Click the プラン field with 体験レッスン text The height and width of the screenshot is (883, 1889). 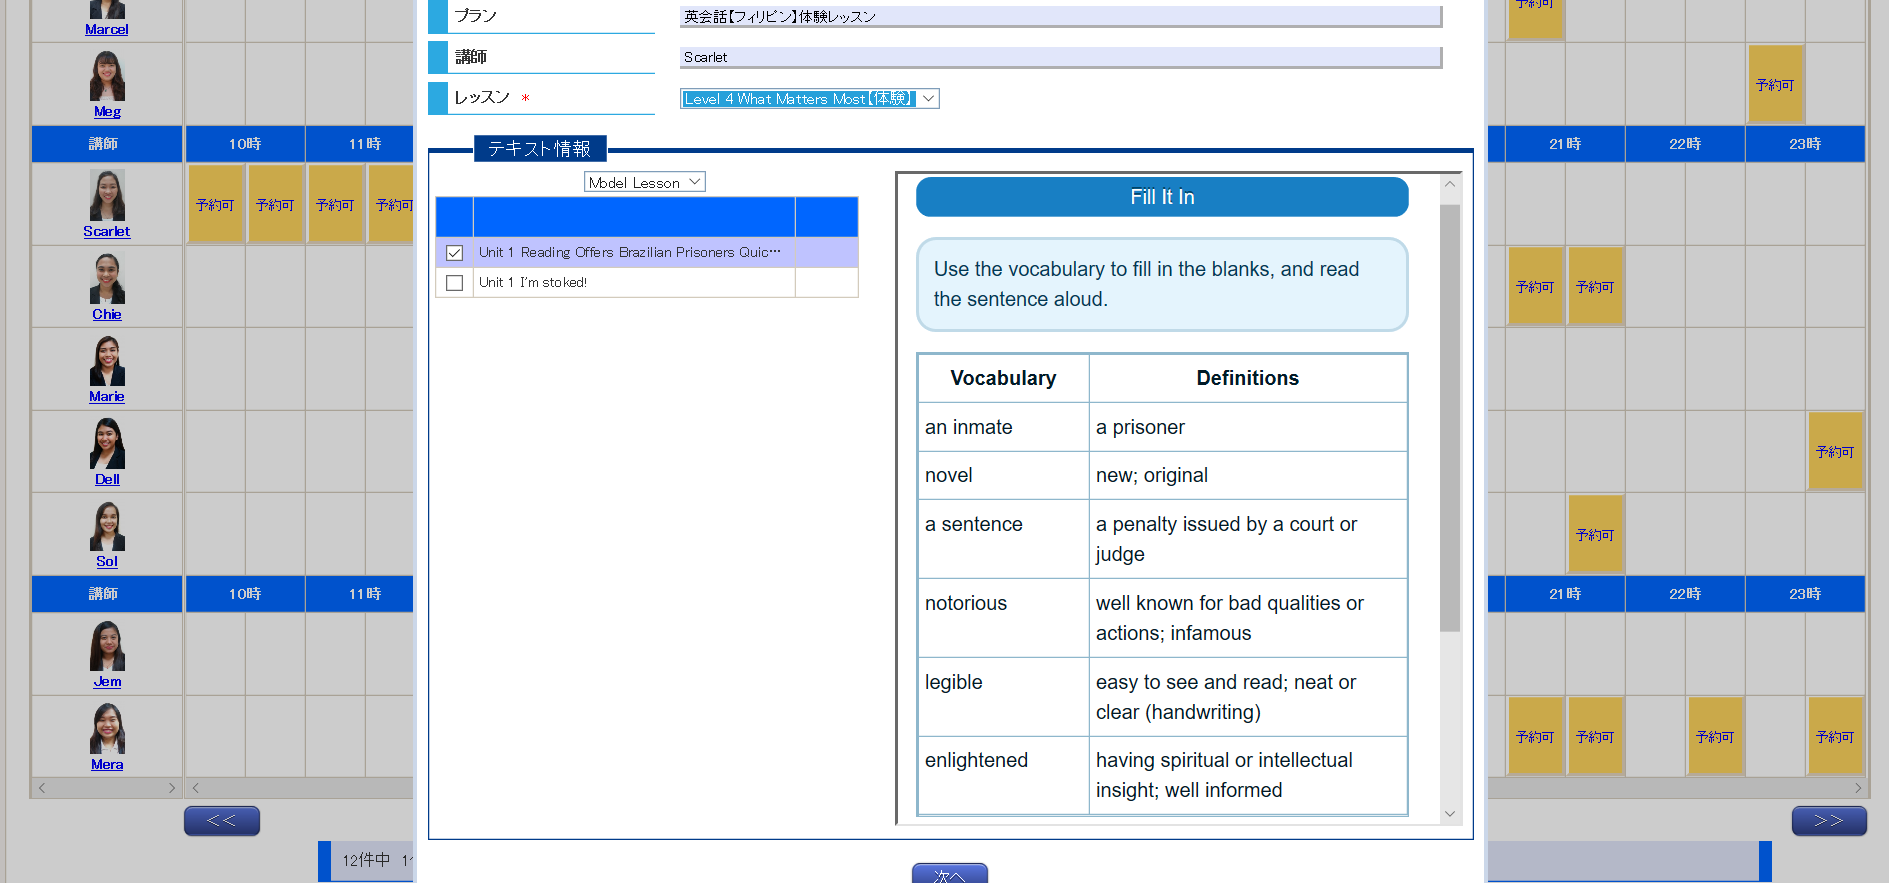1059,17
